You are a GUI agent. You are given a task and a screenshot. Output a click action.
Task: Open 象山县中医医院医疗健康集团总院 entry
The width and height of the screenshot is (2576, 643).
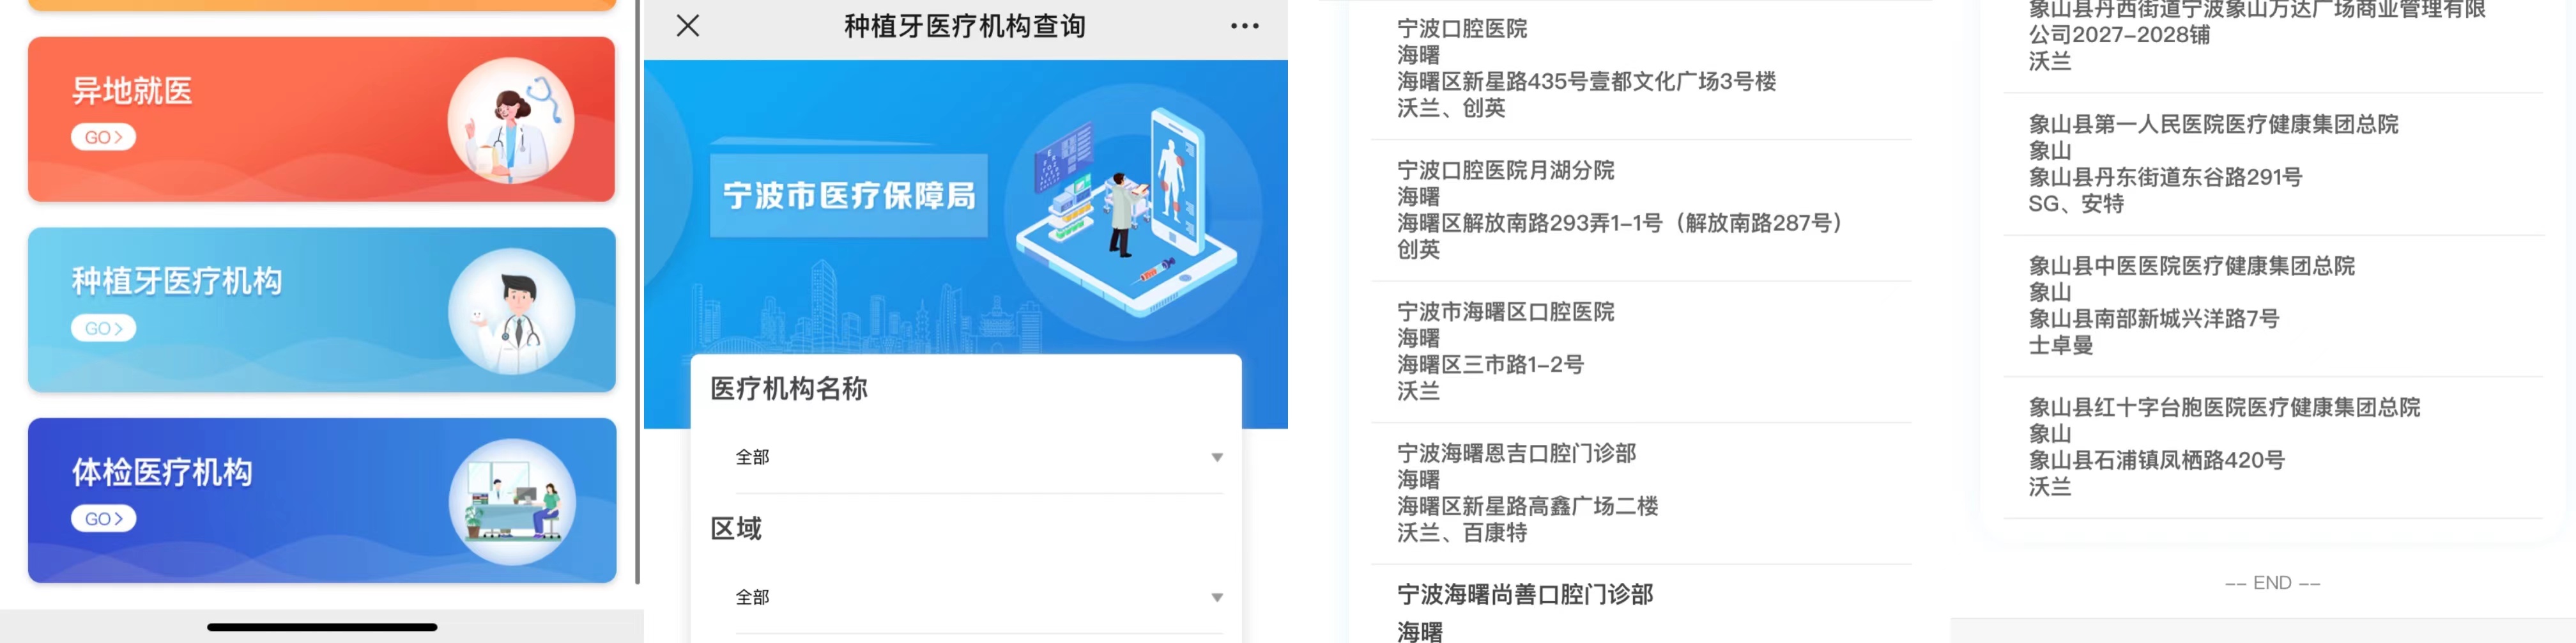(x=2272, y=305)
